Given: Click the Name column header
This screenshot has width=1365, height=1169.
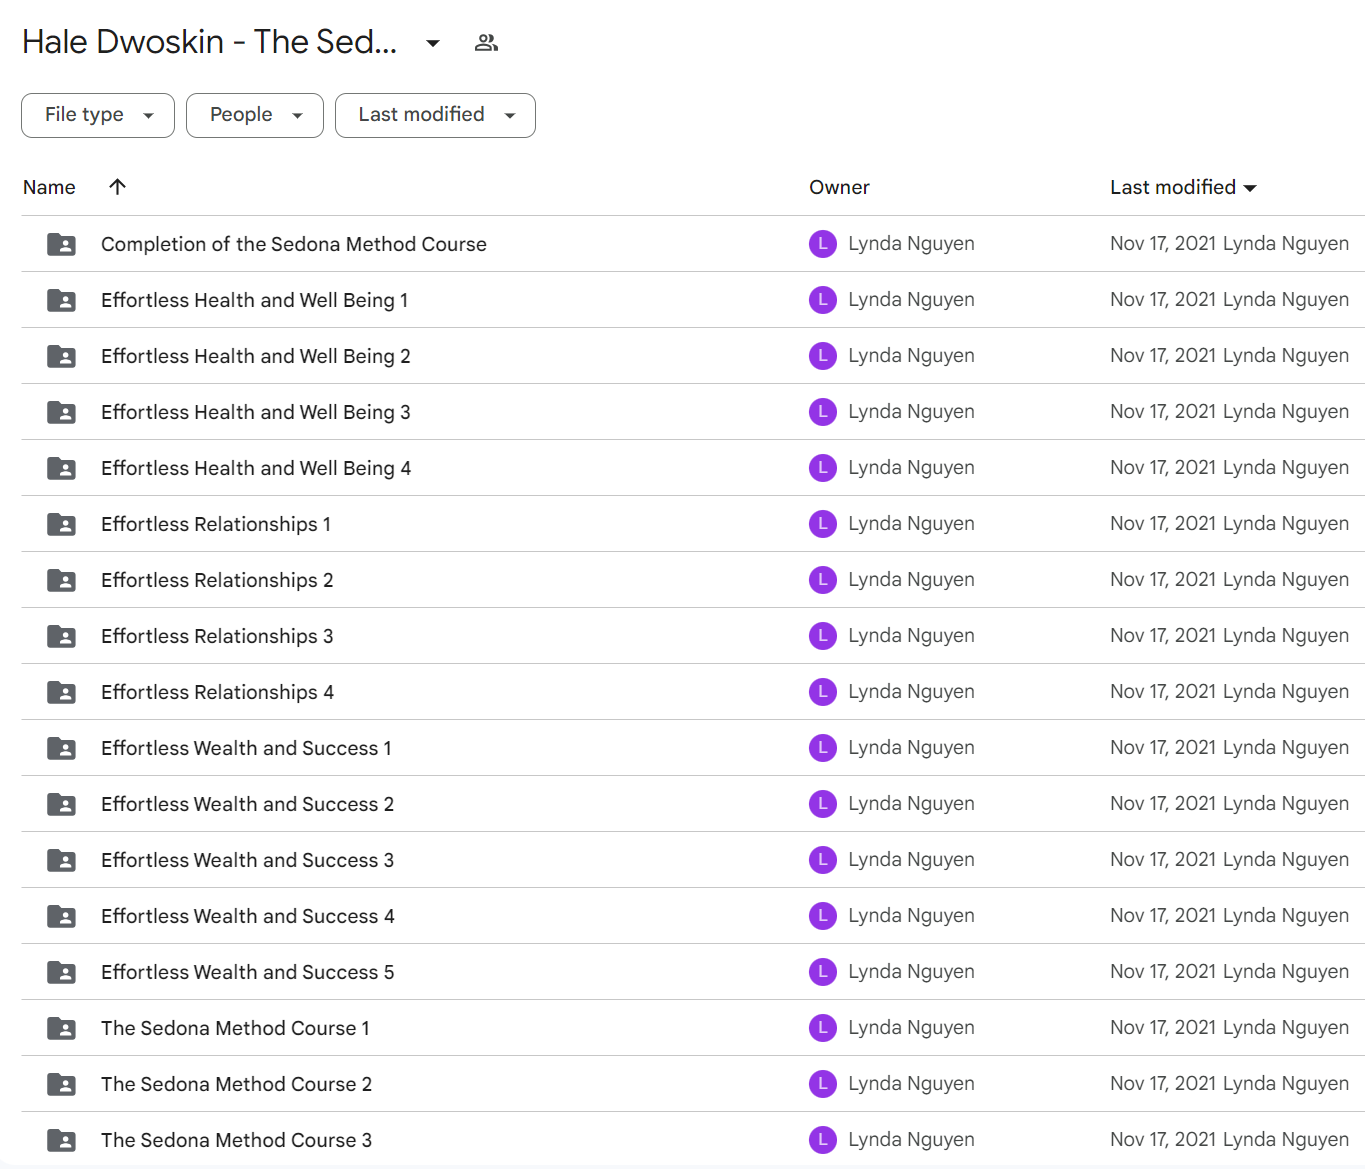Looking at the screenshot, I should pyautogui.click(x=49, y=187).
